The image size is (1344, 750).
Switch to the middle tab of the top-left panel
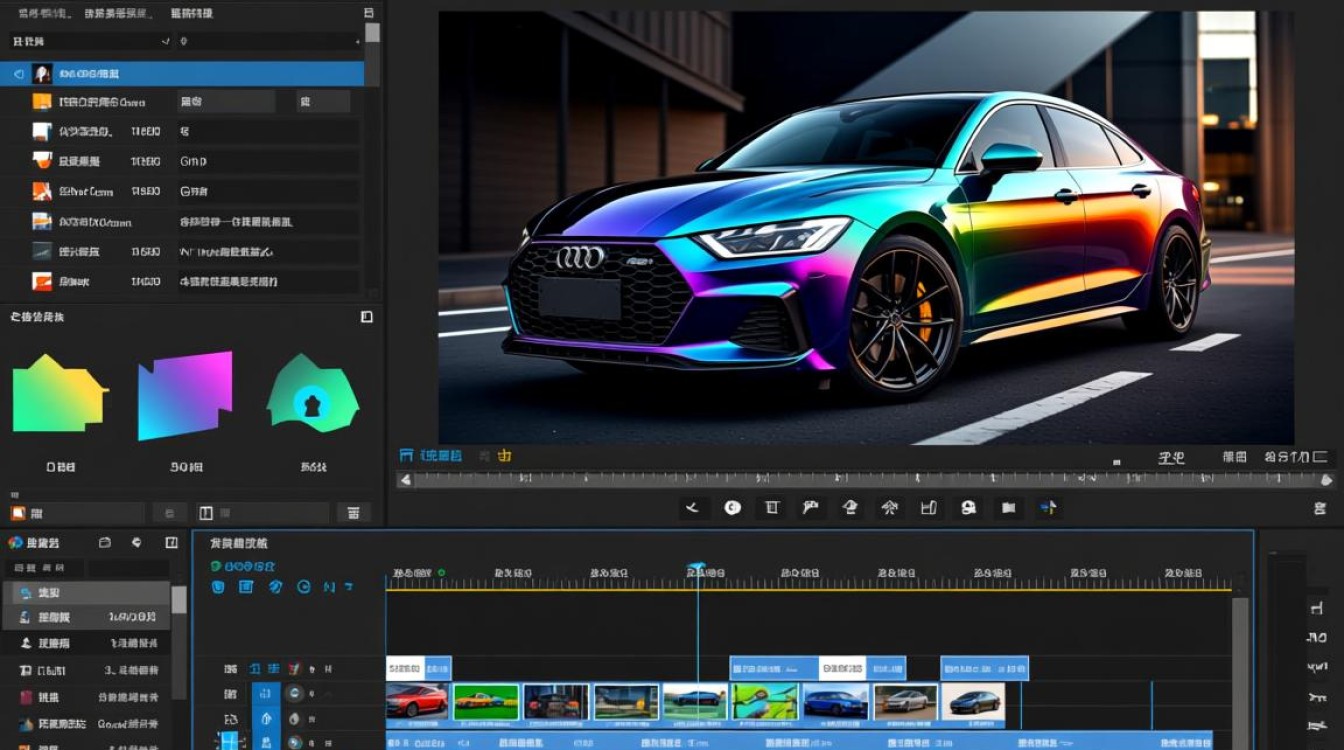coord(117,14)
